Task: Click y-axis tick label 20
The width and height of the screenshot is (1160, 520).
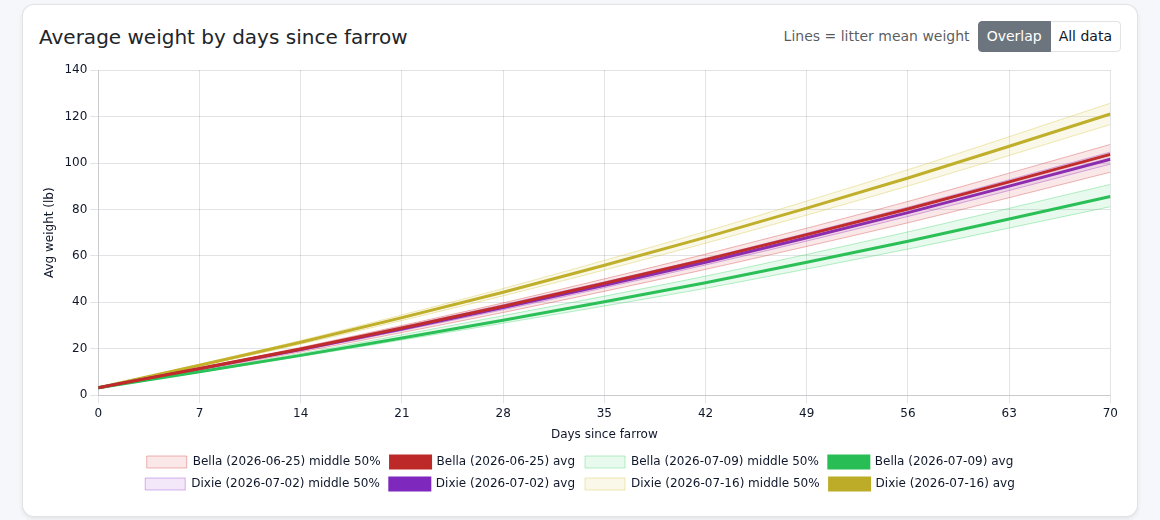Action: point(80,348)
